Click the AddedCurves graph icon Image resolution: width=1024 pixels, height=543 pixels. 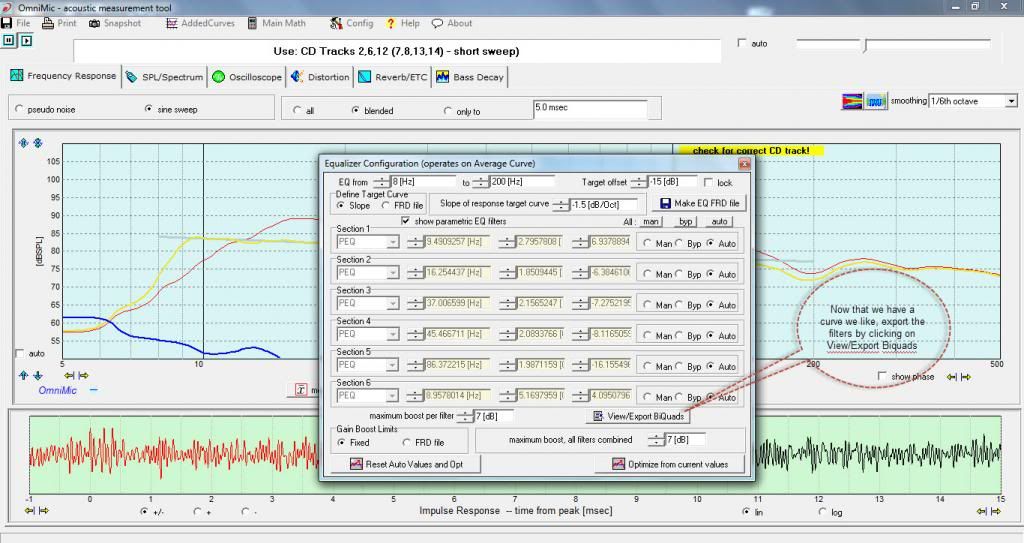[x=172, y=23]
